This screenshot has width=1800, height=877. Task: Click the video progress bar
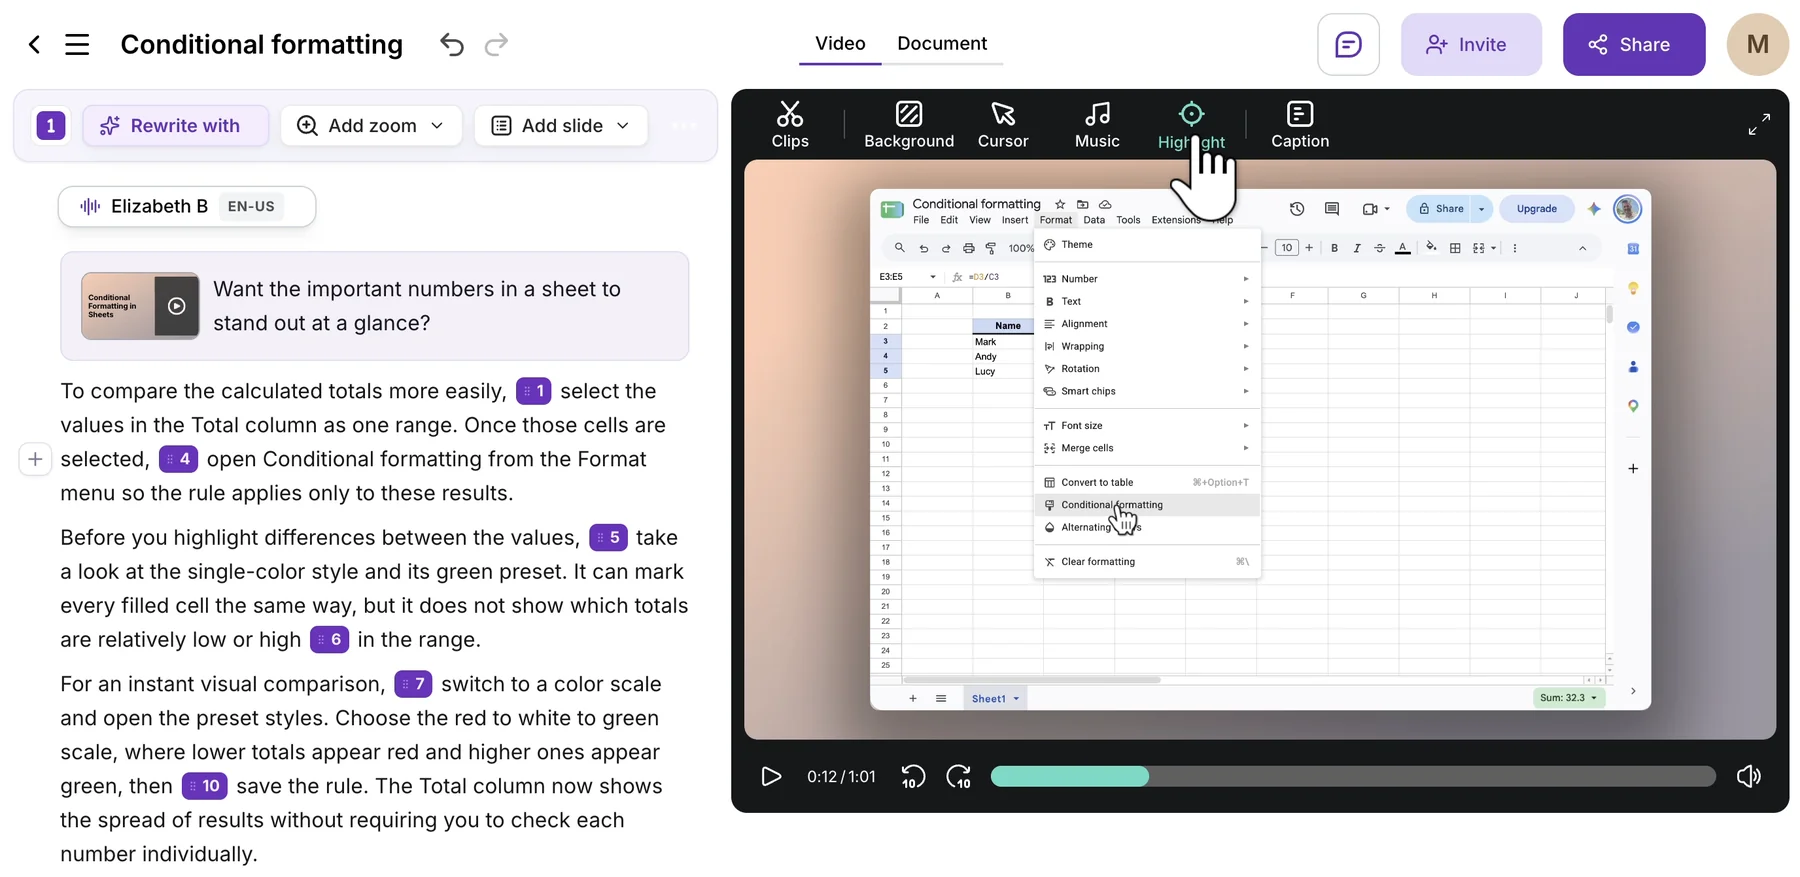(1353, 777)
